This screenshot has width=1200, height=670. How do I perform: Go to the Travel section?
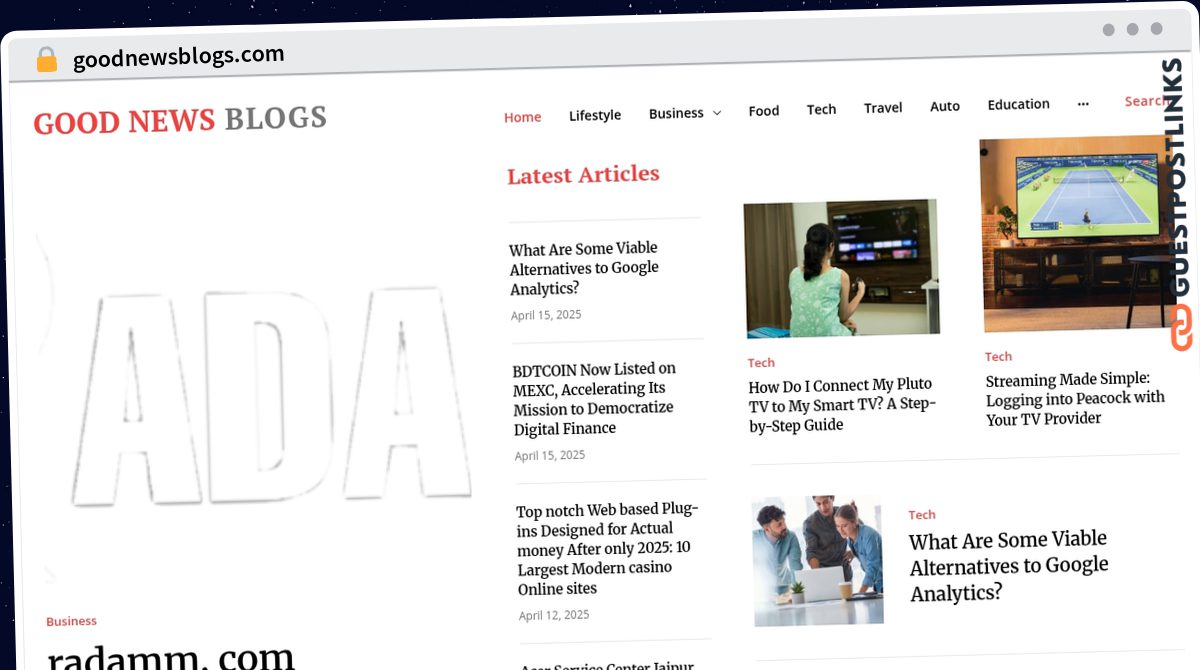883,107
